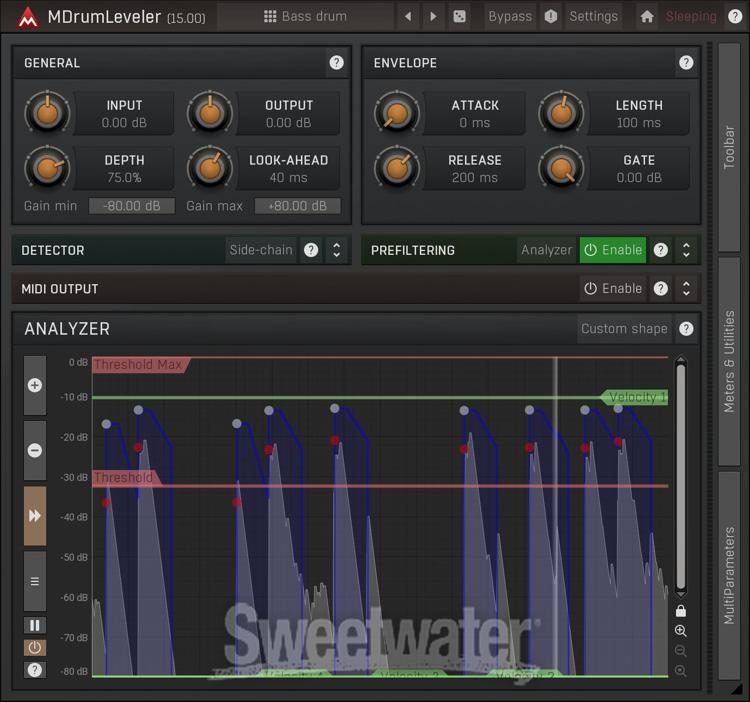Toggle the analyzer lock icon
Viewport: 750px width, 702px height.
tap(681, 611)
